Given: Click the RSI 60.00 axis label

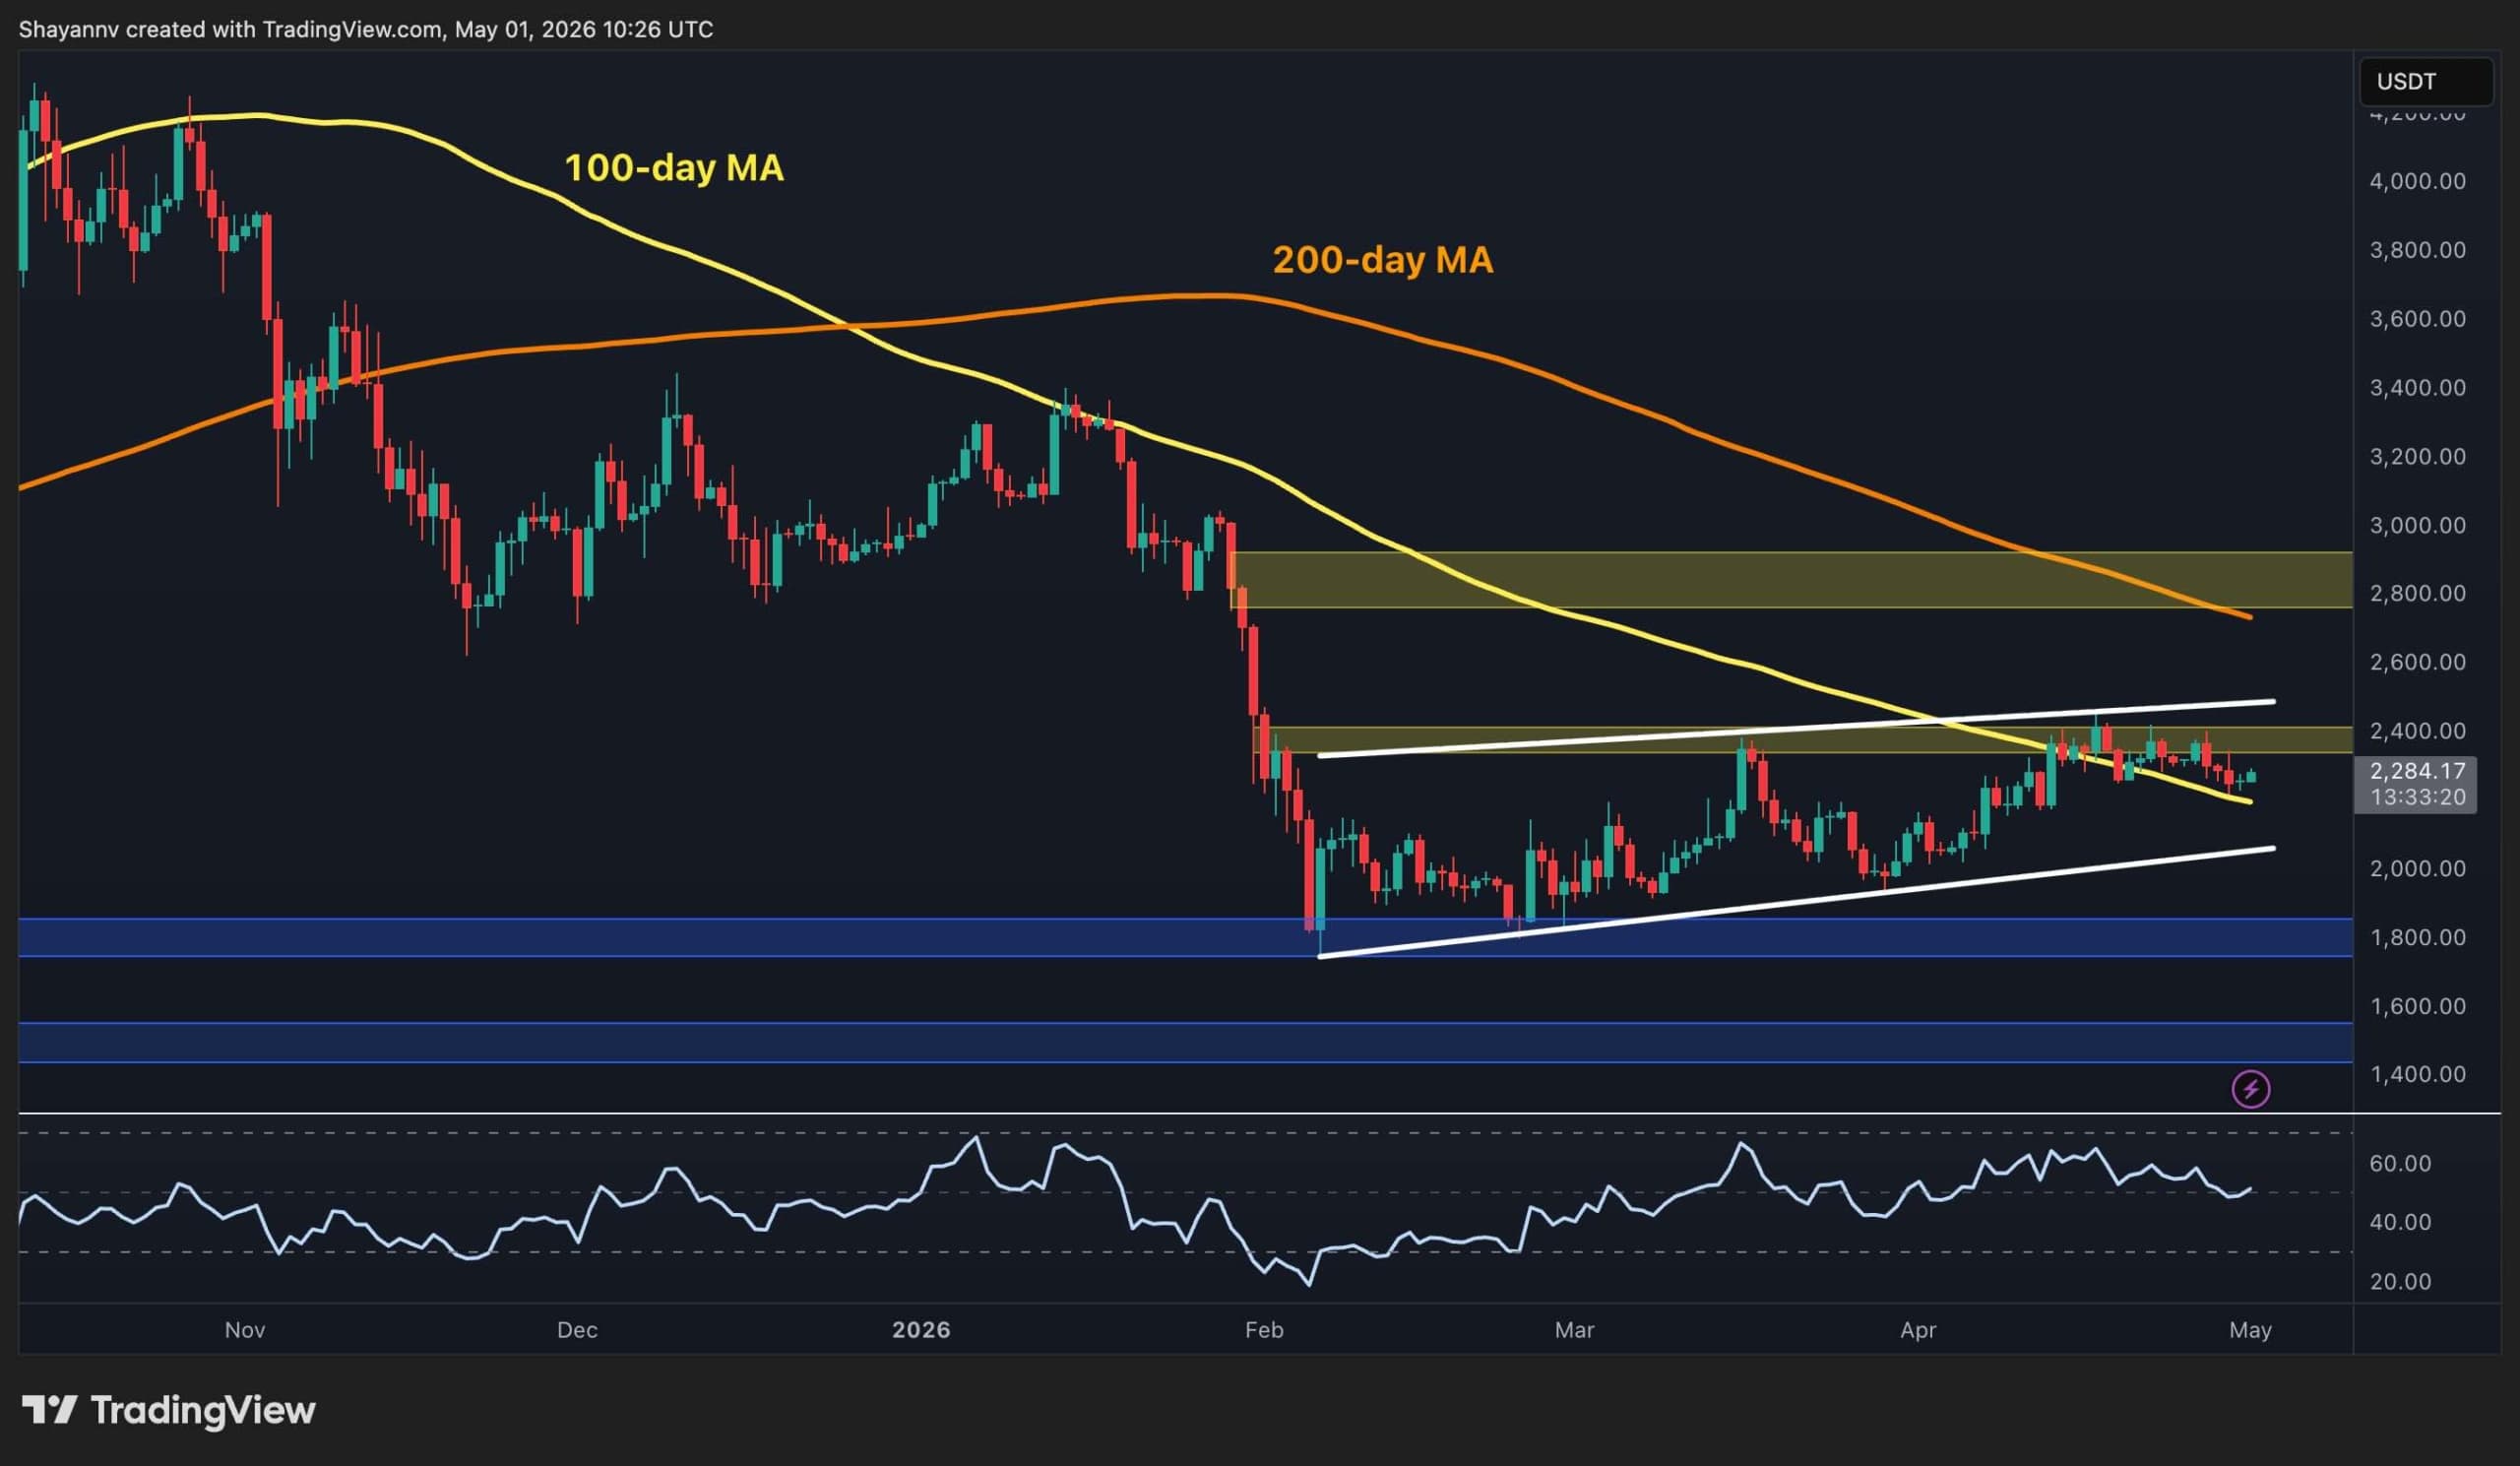Looking at the screenshot, I should click(x=2400, y=1163).
